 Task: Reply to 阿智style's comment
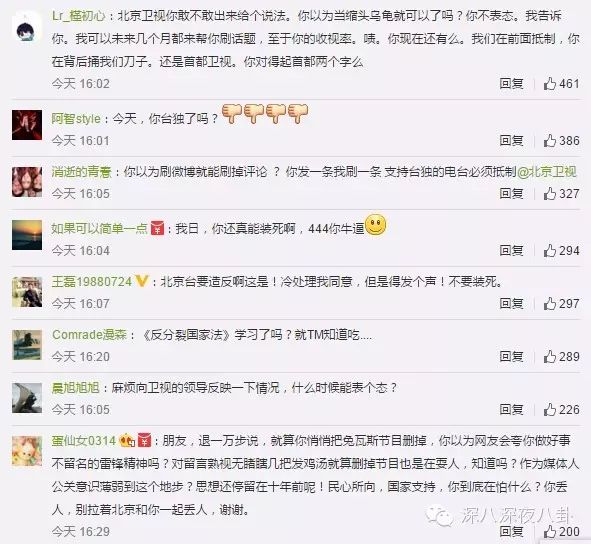pyautogui.click(x=511, y=141)
